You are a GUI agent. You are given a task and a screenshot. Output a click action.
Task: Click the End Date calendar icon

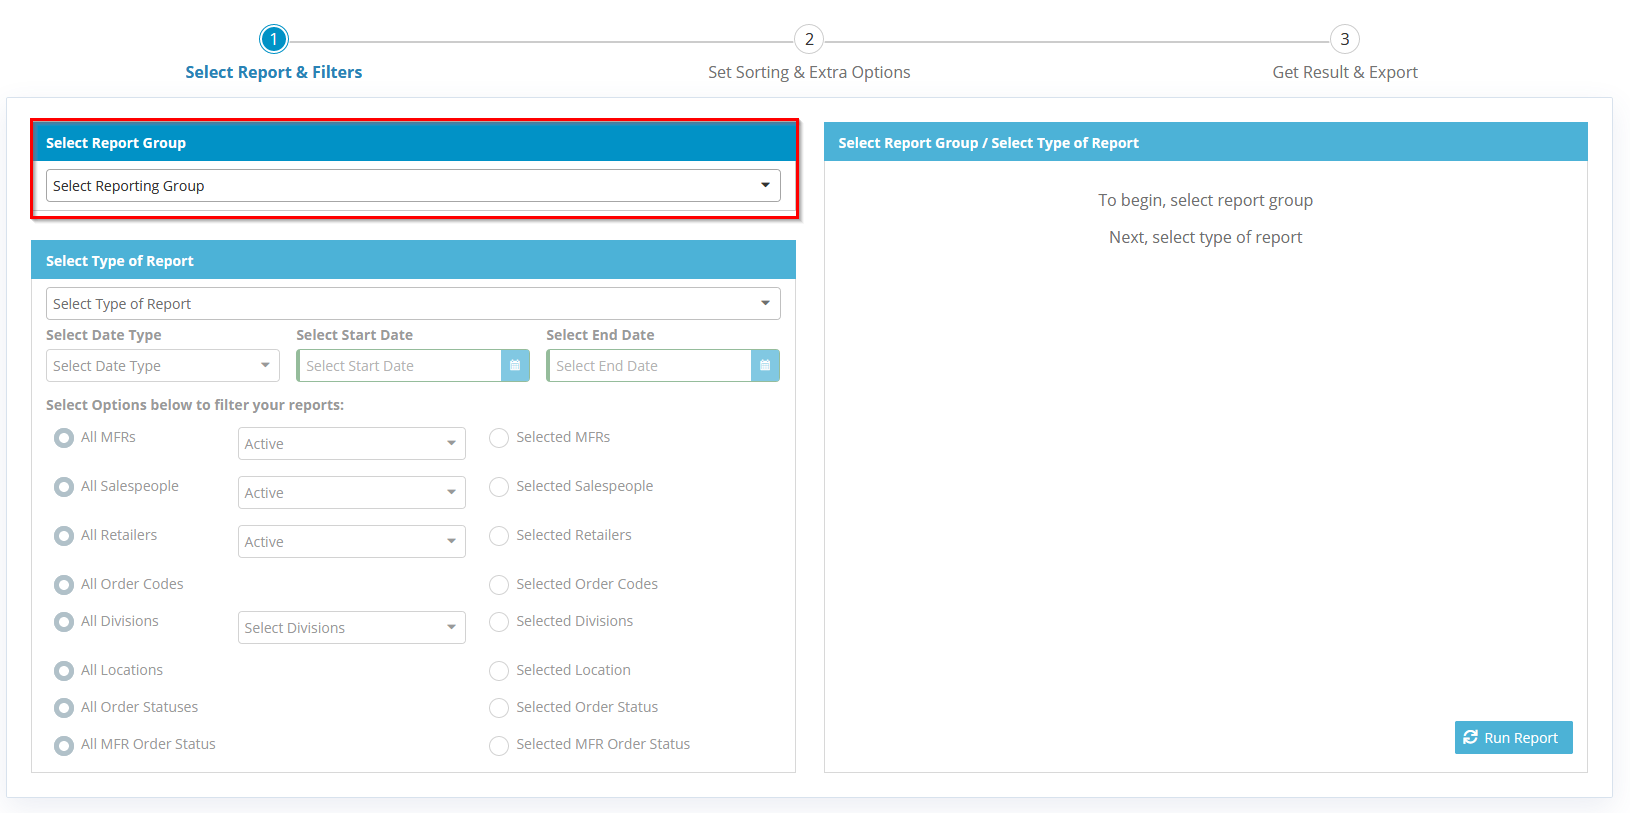765,366
